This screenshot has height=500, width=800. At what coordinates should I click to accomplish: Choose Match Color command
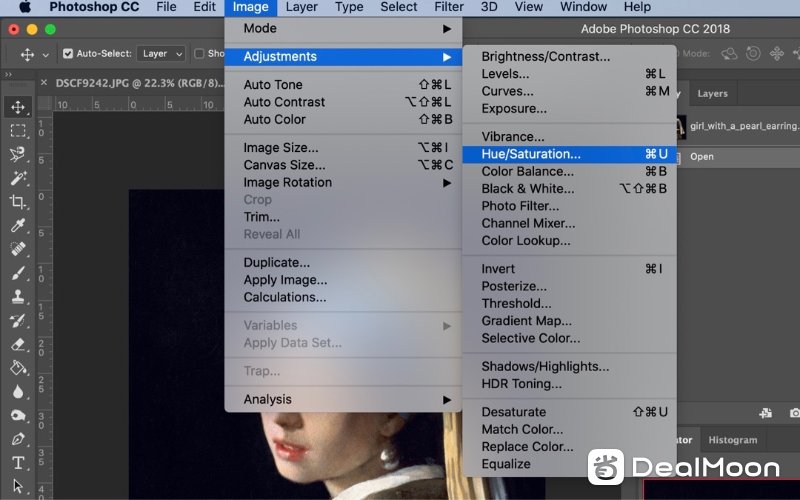pyautogui.click(x=569, y=429)
